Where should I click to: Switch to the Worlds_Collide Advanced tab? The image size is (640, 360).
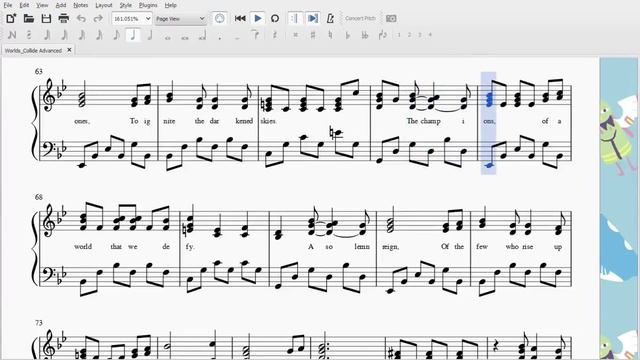click(33, 50)
